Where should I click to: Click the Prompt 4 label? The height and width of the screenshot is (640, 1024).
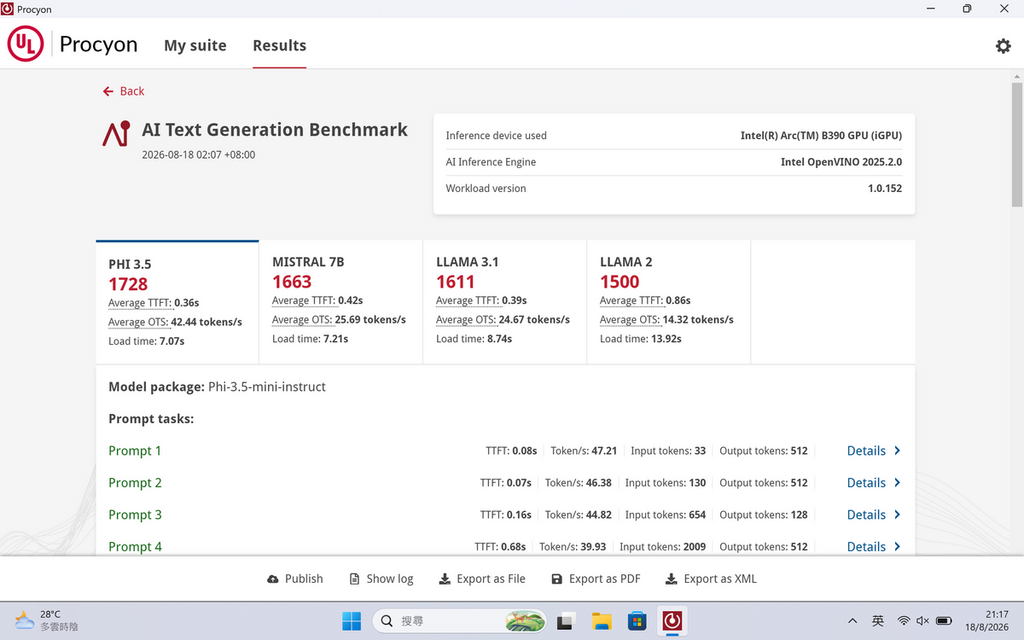click(135, 547)
